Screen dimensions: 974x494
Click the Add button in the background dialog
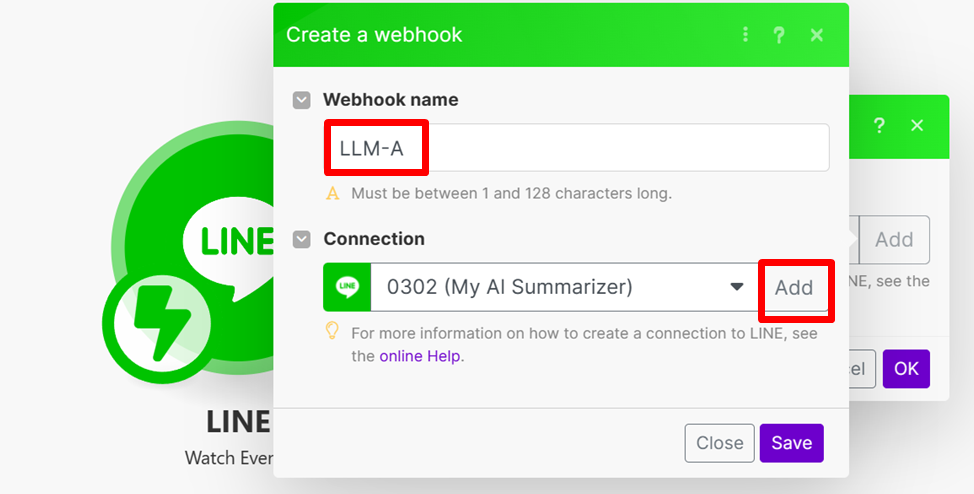[893, 240]
